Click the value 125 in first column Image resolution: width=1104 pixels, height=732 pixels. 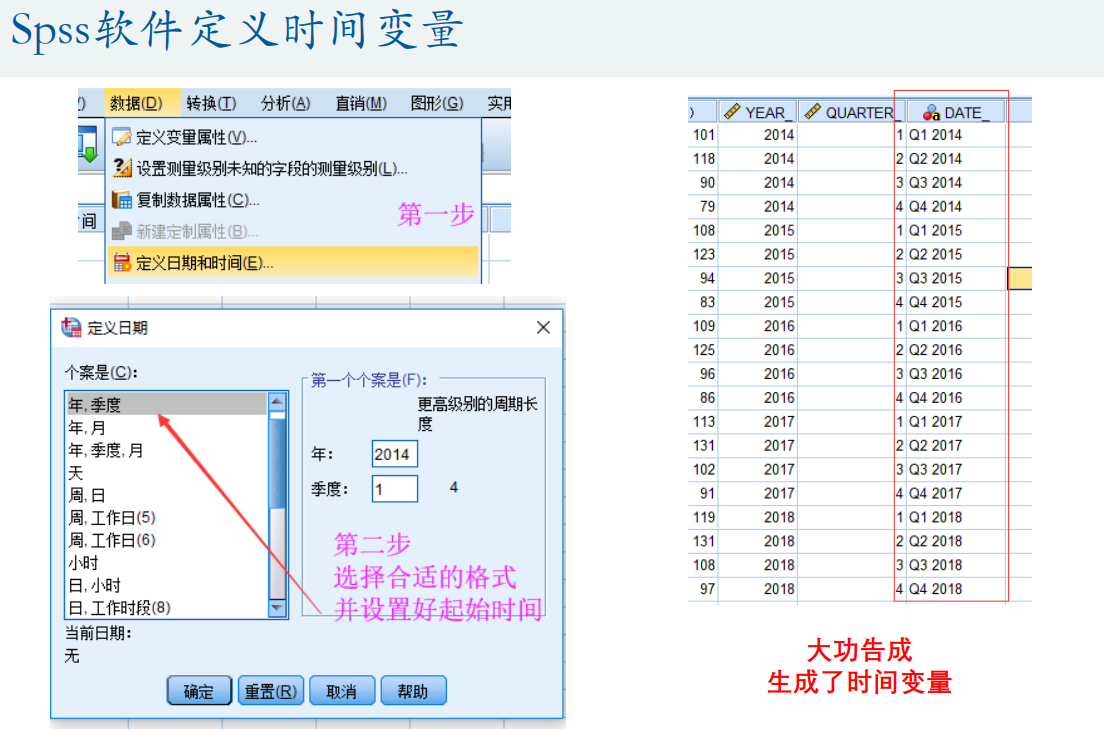703,350
